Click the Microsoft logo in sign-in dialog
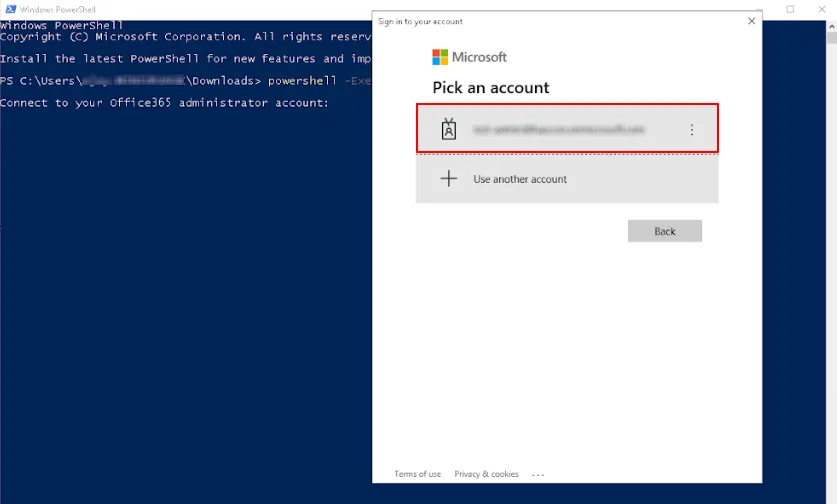Image resolution: width=837 pixels, height=504 pixels. (x=469, y=57)
